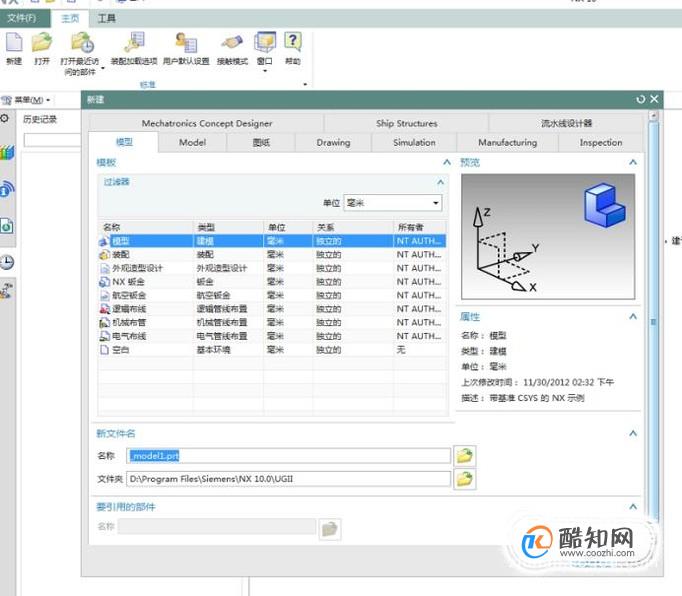Select the Inspection tab

601,143
